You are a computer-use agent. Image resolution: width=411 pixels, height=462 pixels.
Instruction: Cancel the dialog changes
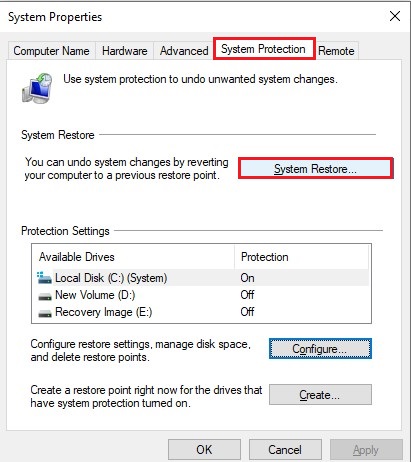(x=285, y=450)
